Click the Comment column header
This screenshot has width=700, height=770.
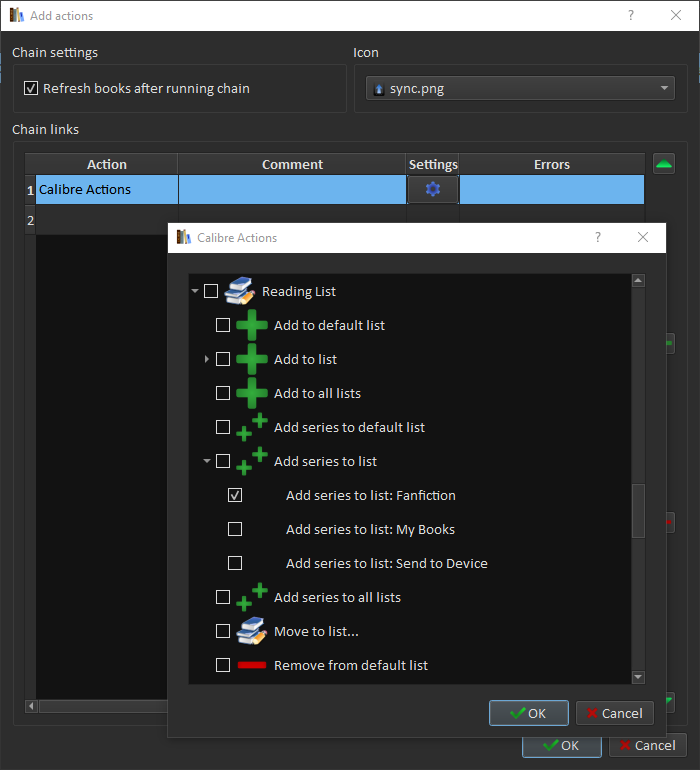click(x=292, y=164)
